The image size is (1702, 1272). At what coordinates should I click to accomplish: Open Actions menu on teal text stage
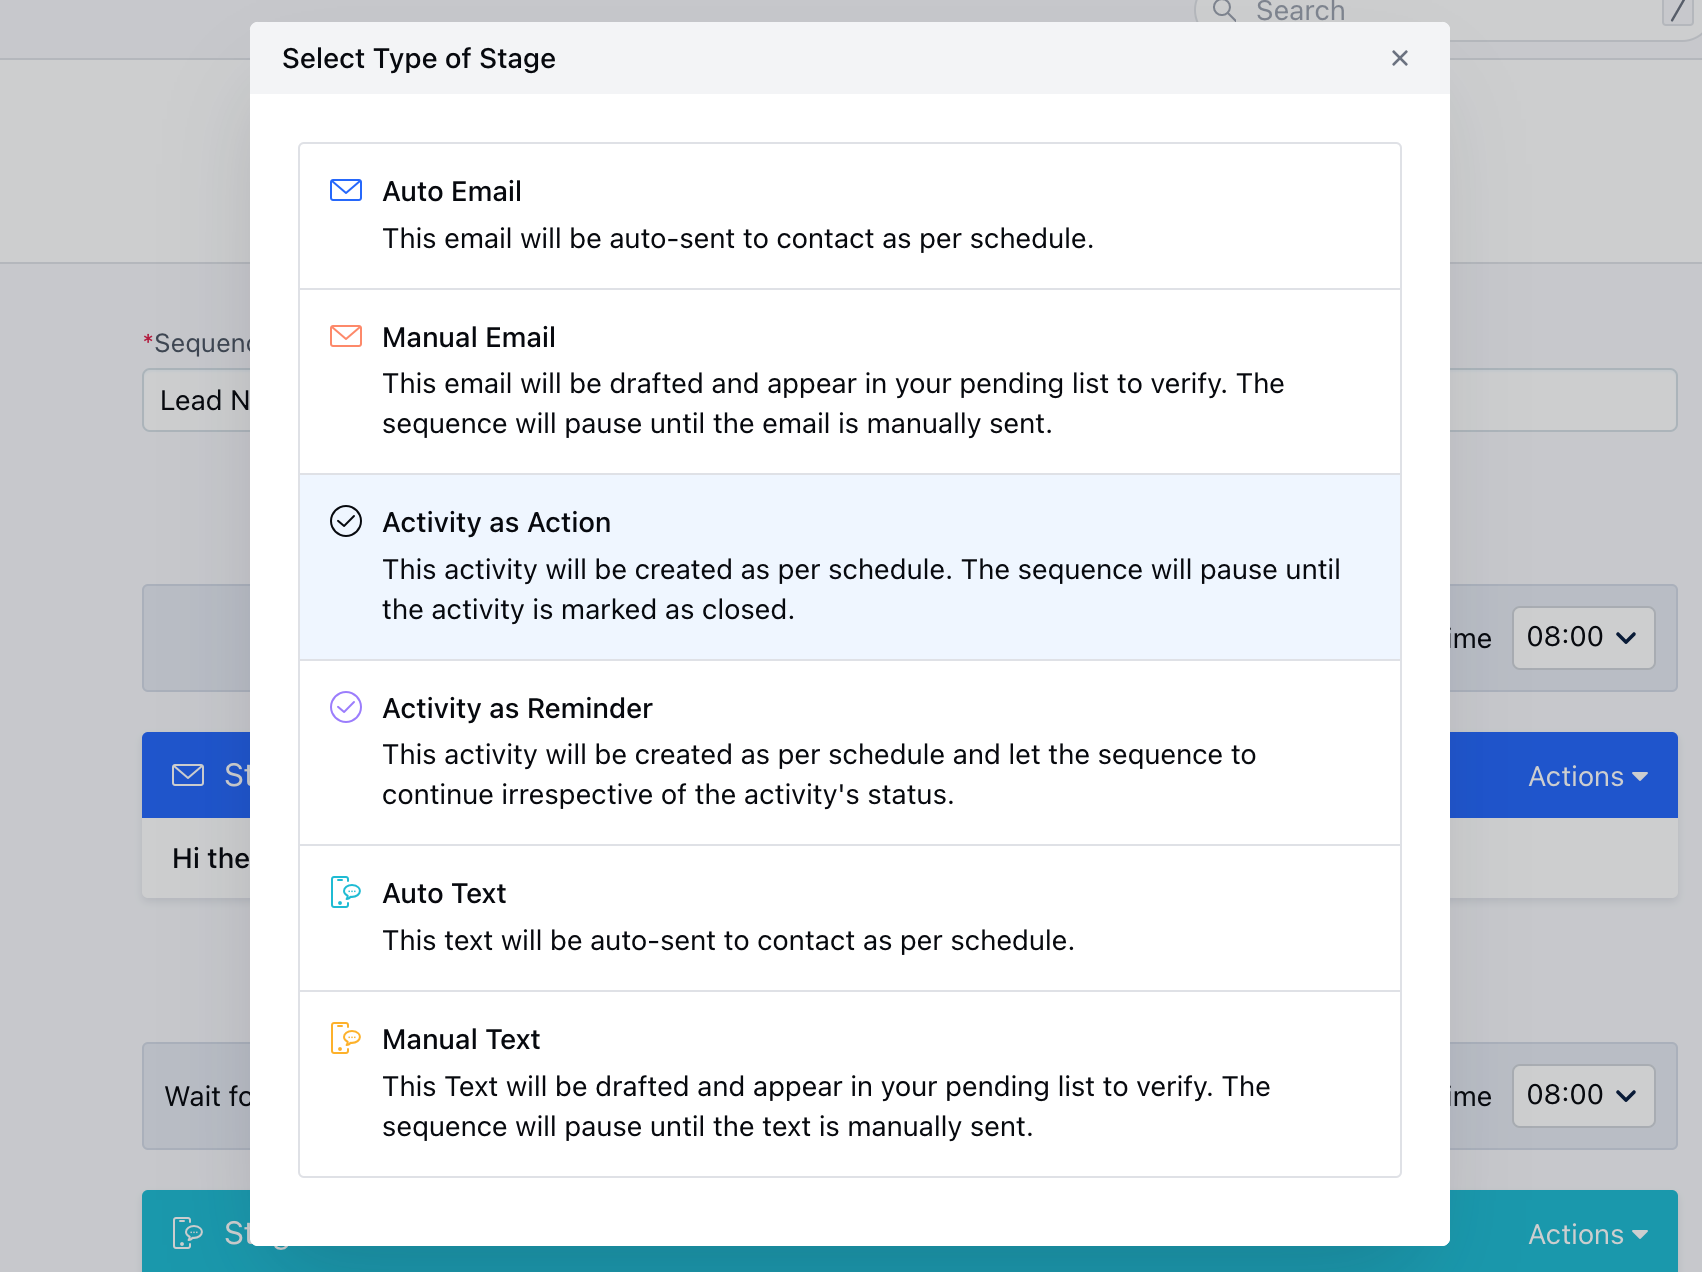click(1588, 1234)
